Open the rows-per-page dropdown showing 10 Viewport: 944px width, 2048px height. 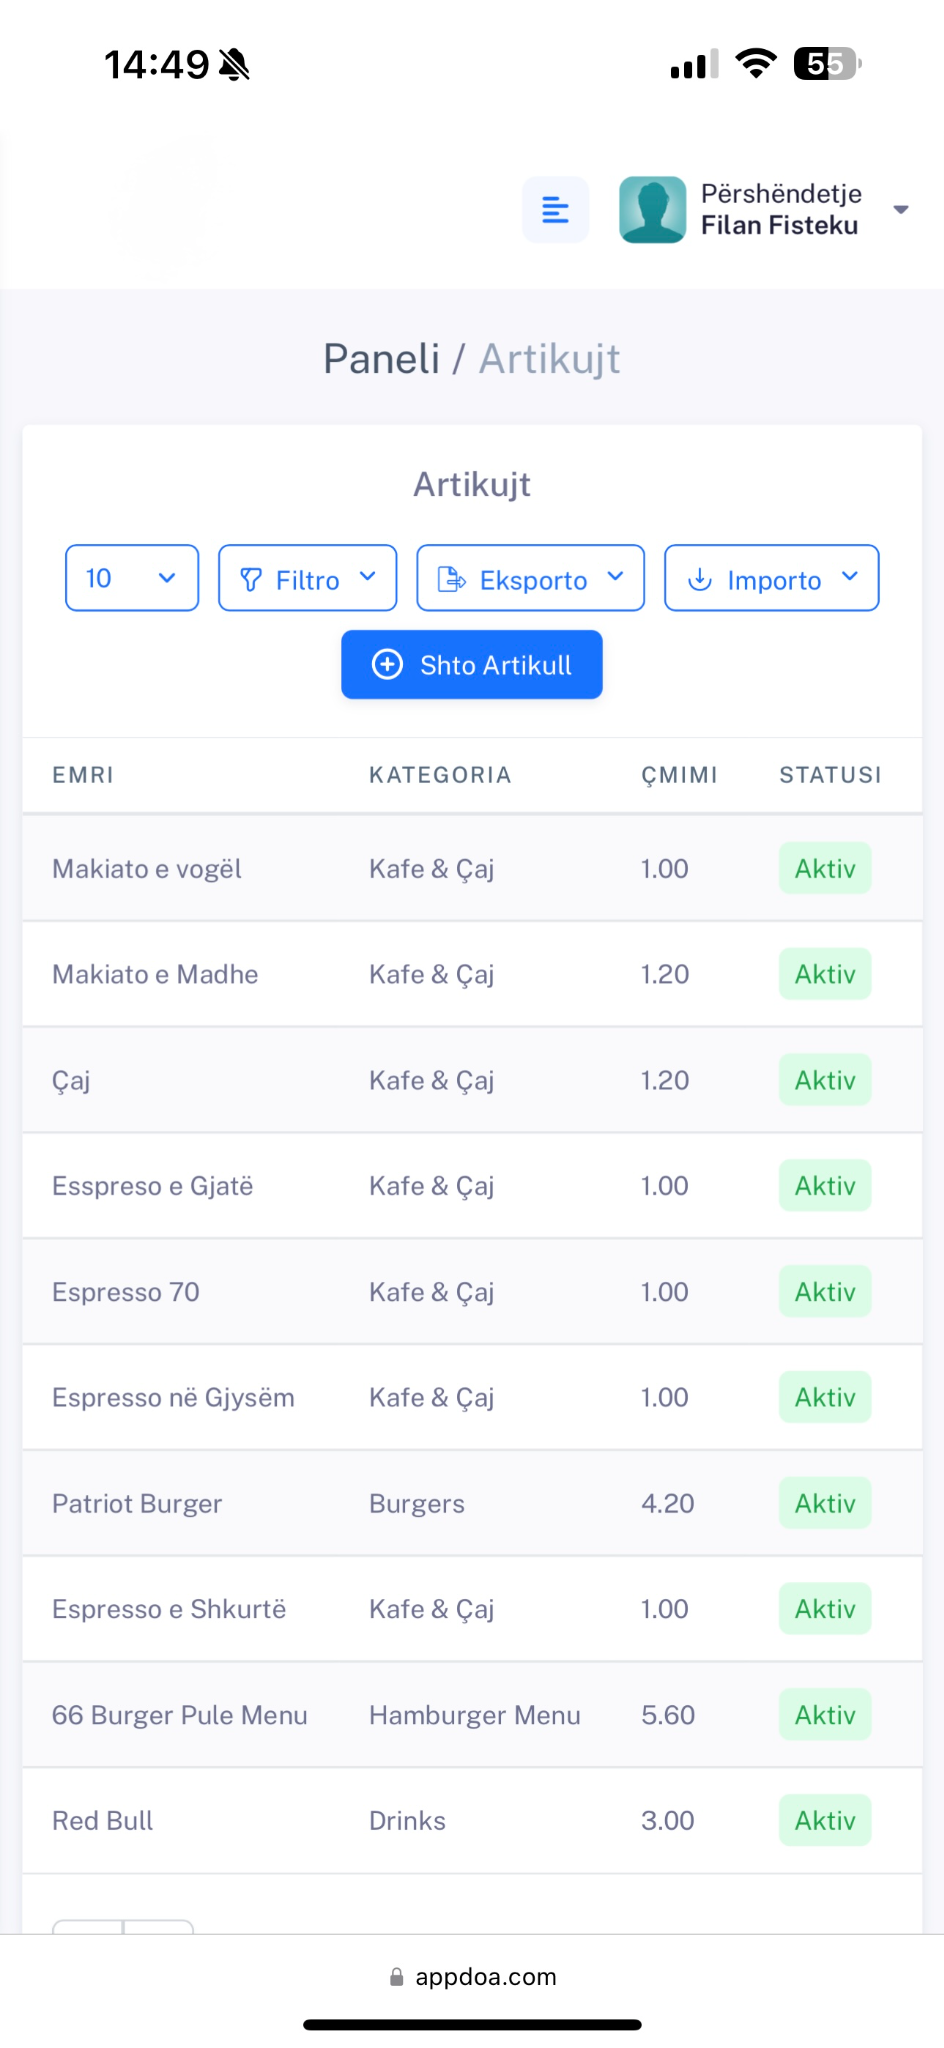coord(132,578)
